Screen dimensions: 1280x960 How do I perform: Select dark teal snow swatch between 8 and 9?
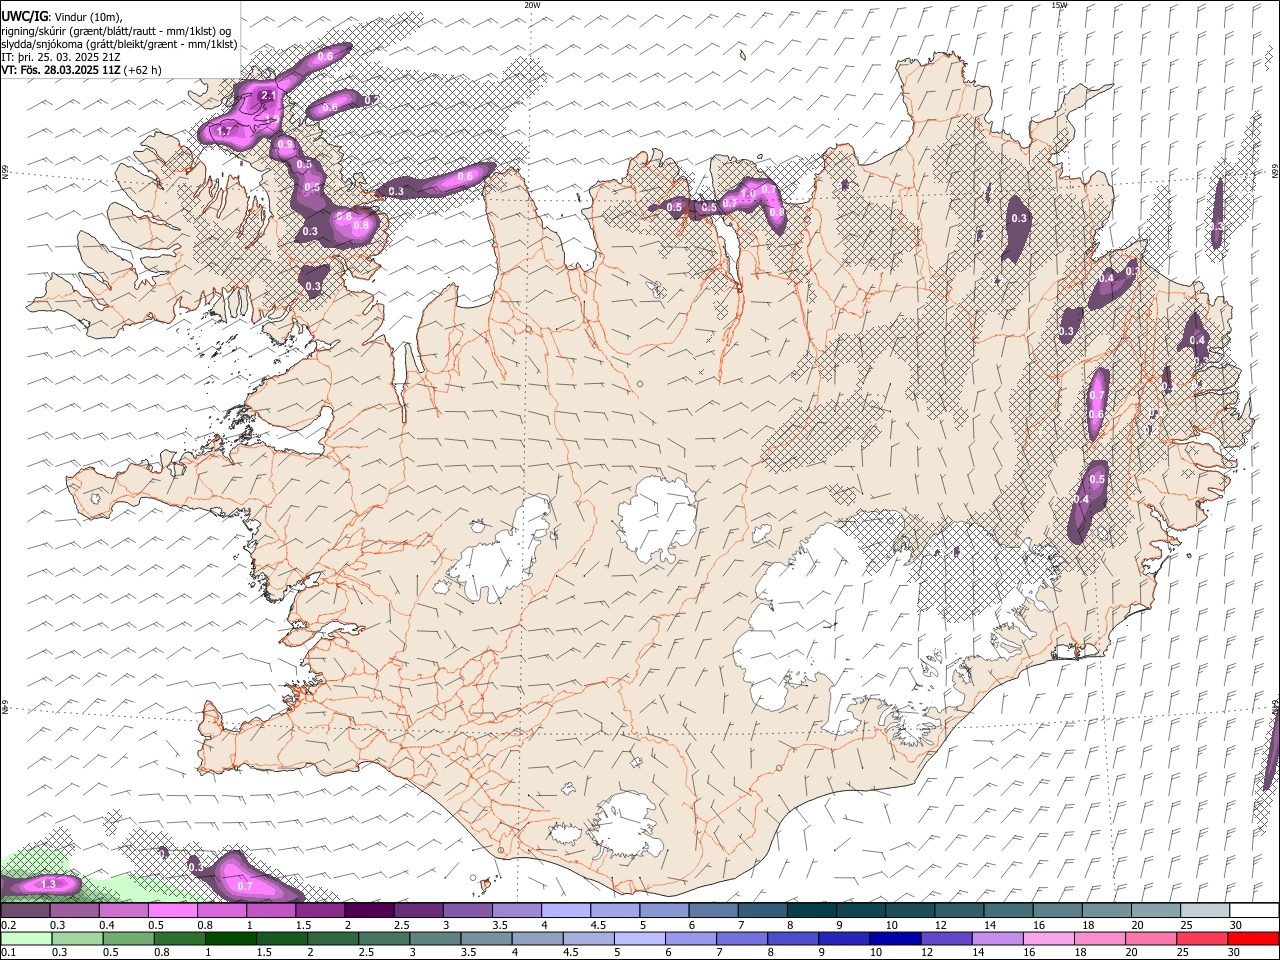coord(812,911)
